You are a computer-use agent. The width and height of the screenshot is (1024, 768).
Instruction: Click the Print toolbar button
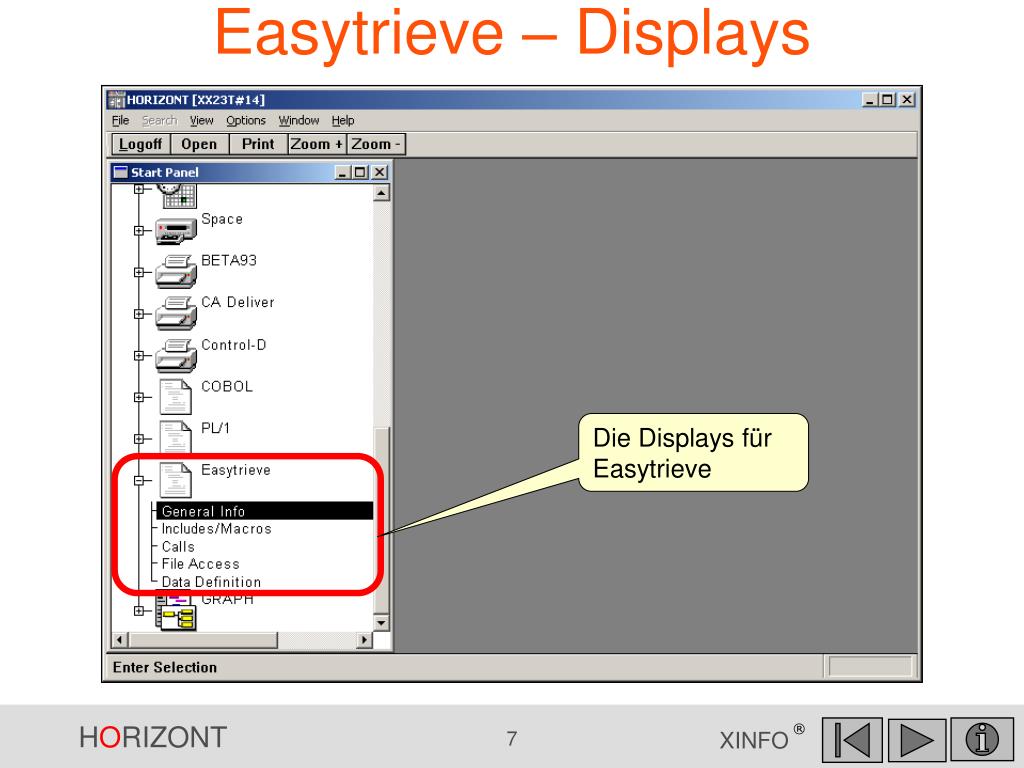pyautogui.click(x=258, y=144)
